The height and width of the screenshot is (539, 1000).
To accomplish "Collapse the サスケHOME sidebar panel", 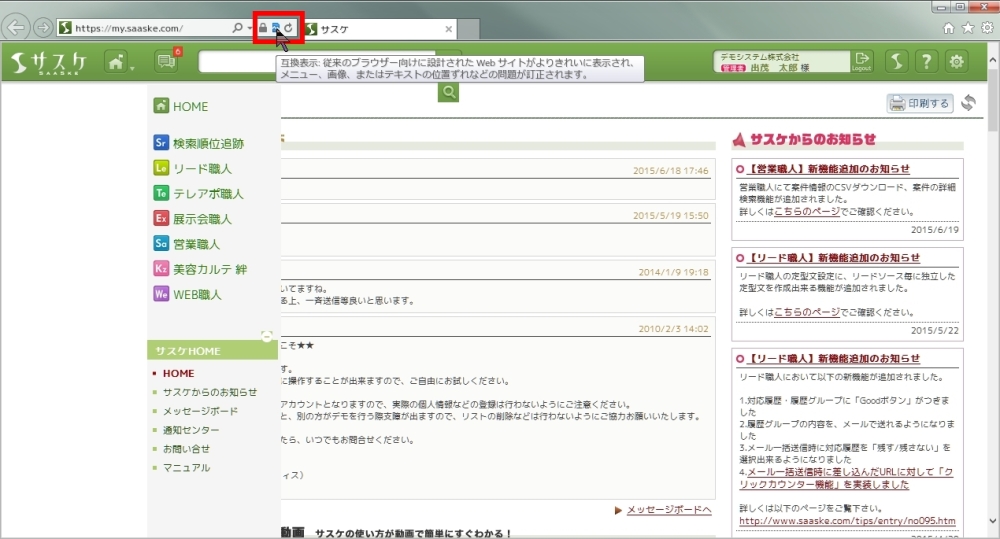I will pos(266,336).
